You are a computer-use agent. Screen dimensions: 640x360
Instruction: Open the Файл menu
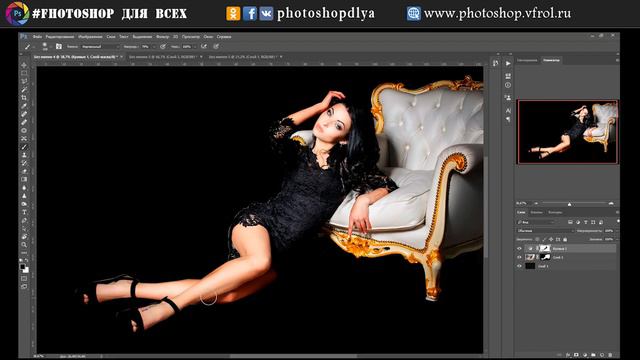click(37, 37)
